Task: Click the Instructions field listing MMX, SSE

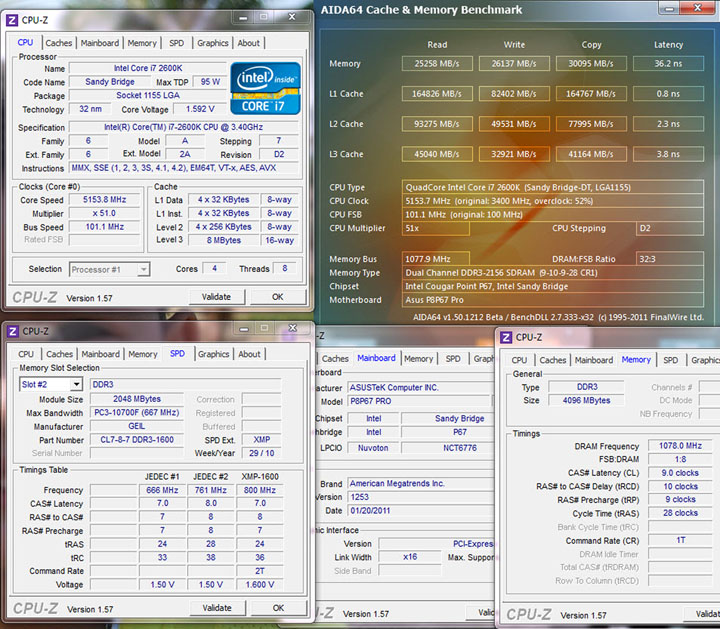Action: (184, 168)
